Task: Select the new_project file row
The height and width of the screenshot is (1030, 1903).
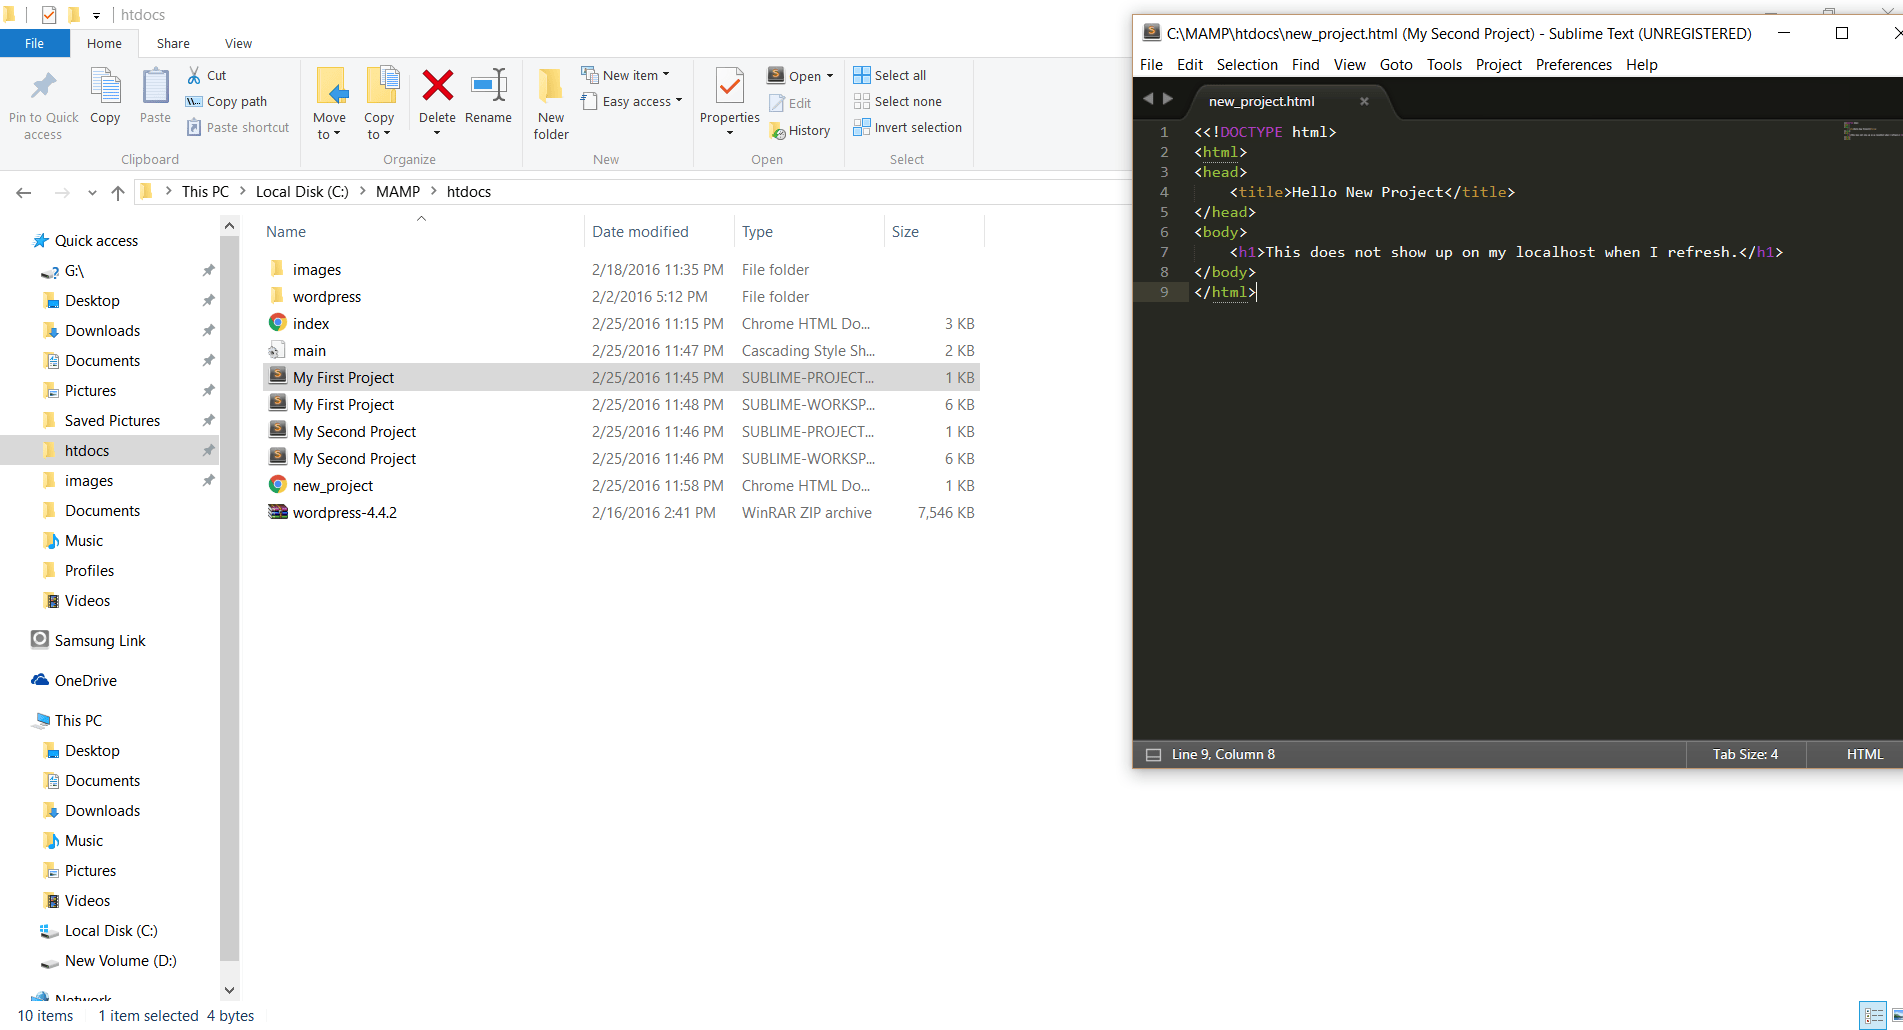Action: 621,486
